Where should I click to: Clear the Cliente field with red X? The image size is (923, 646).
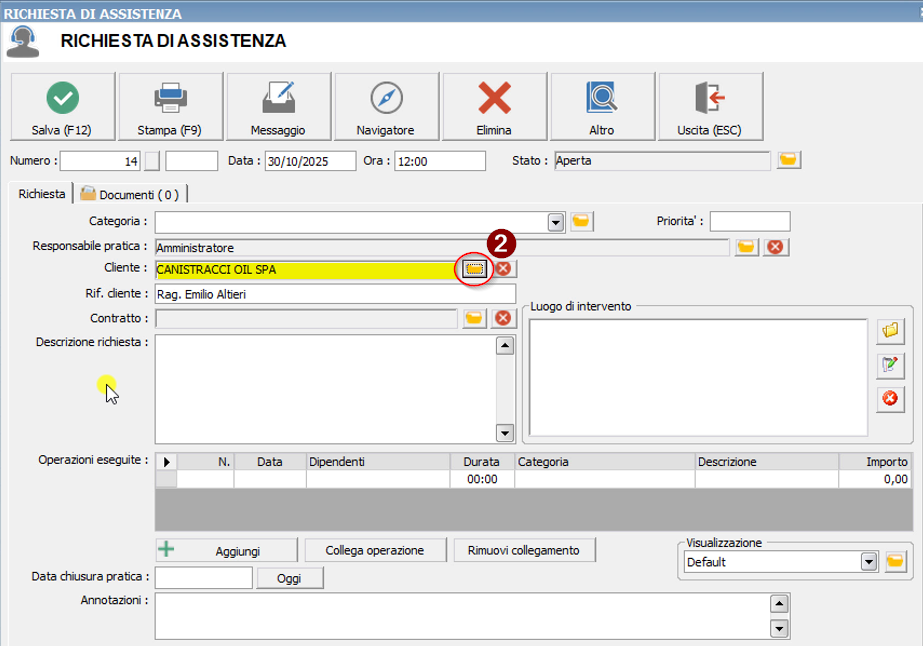click(x=504, y=269)
